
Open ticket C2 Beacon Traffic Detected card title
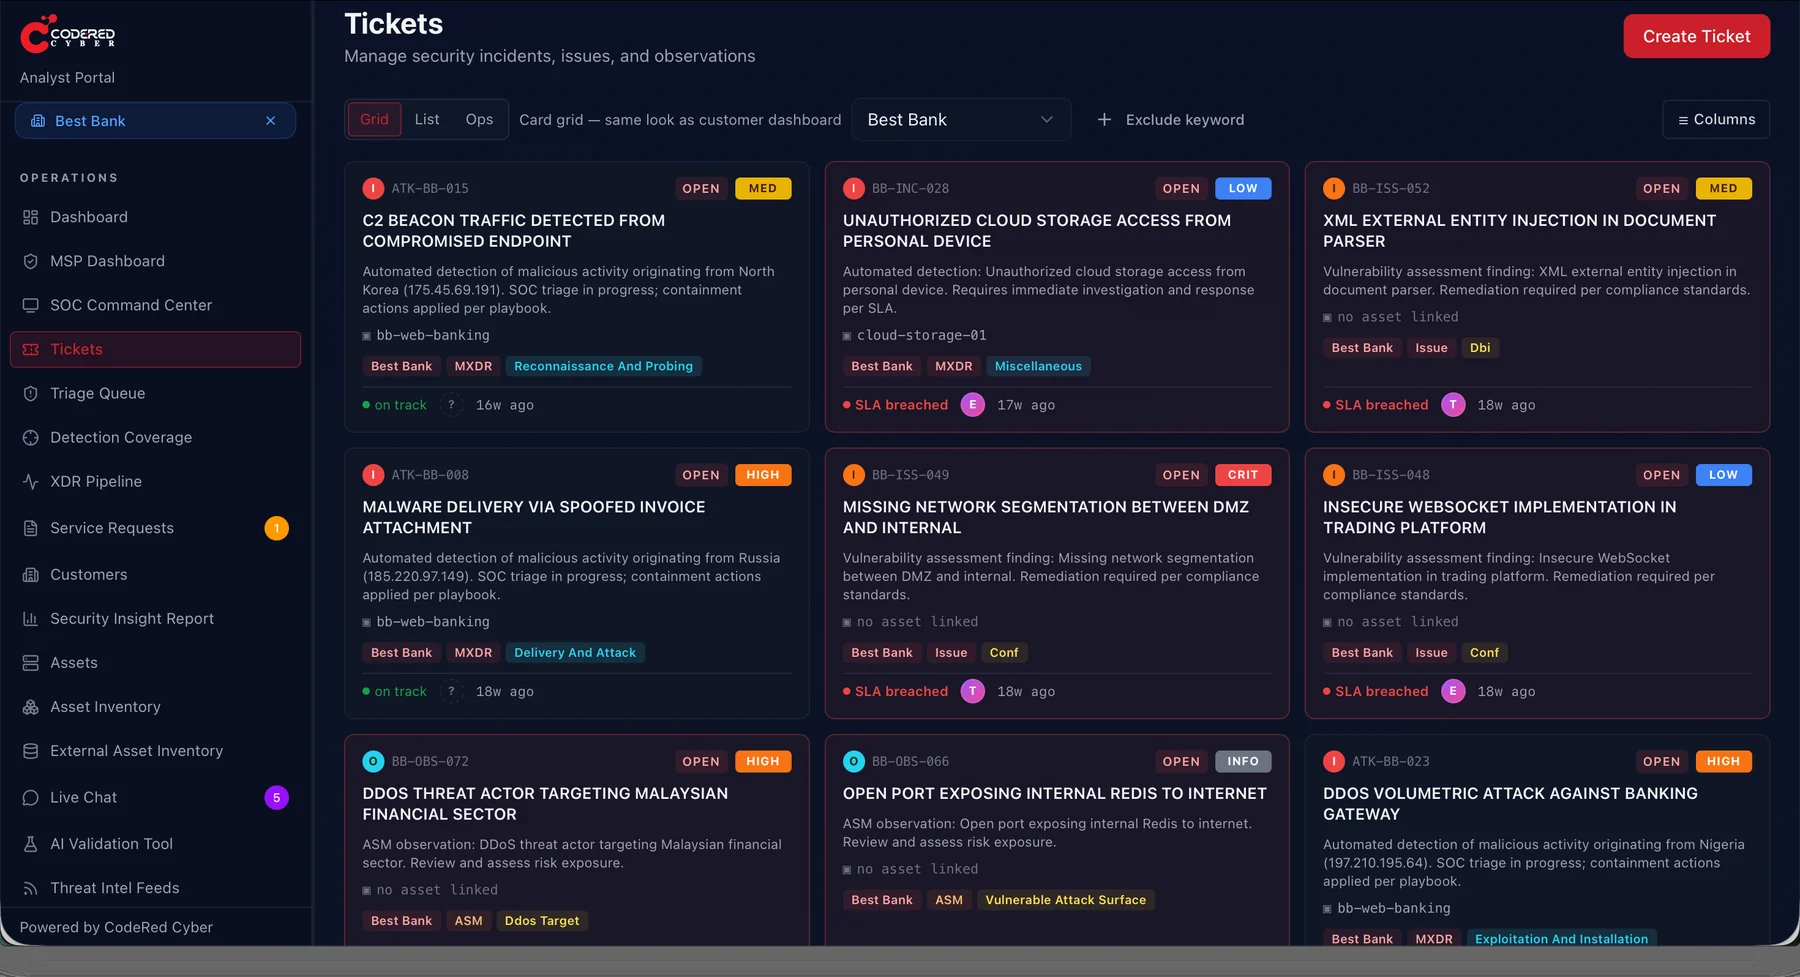click(x=514, y=231)
